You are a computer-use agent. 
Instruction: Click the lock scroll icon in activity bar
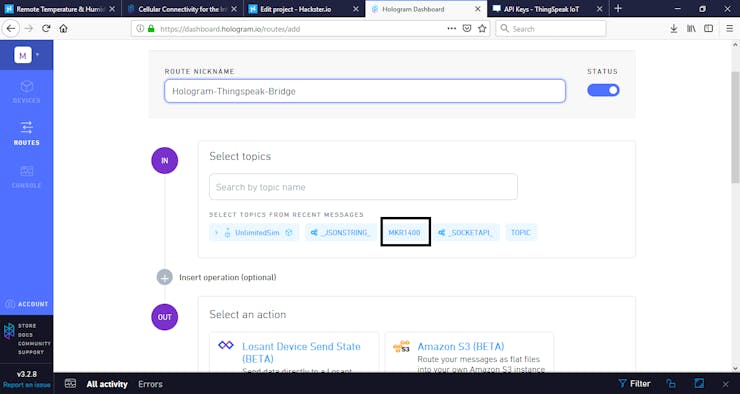671,384
